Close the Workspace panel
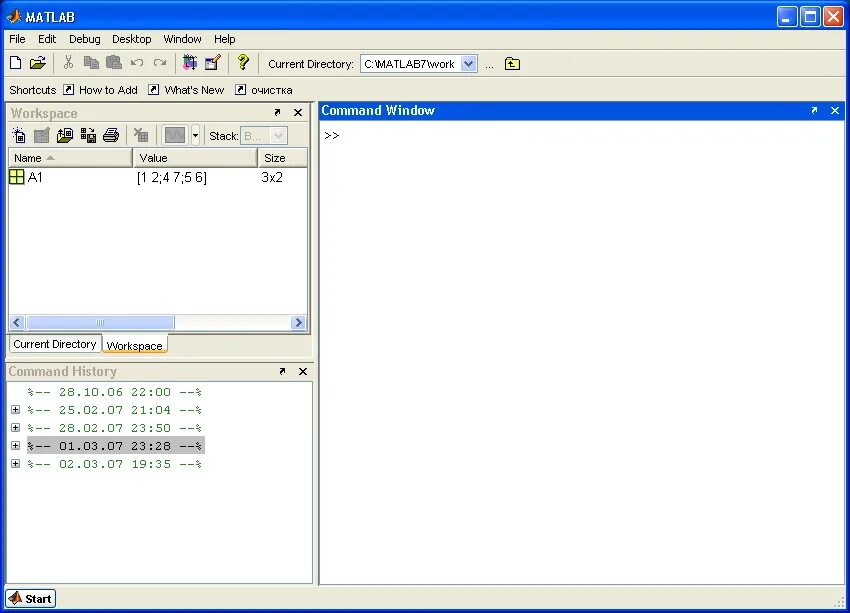The width and height of the screenshot is (850, 613). (x=298, y=112)
